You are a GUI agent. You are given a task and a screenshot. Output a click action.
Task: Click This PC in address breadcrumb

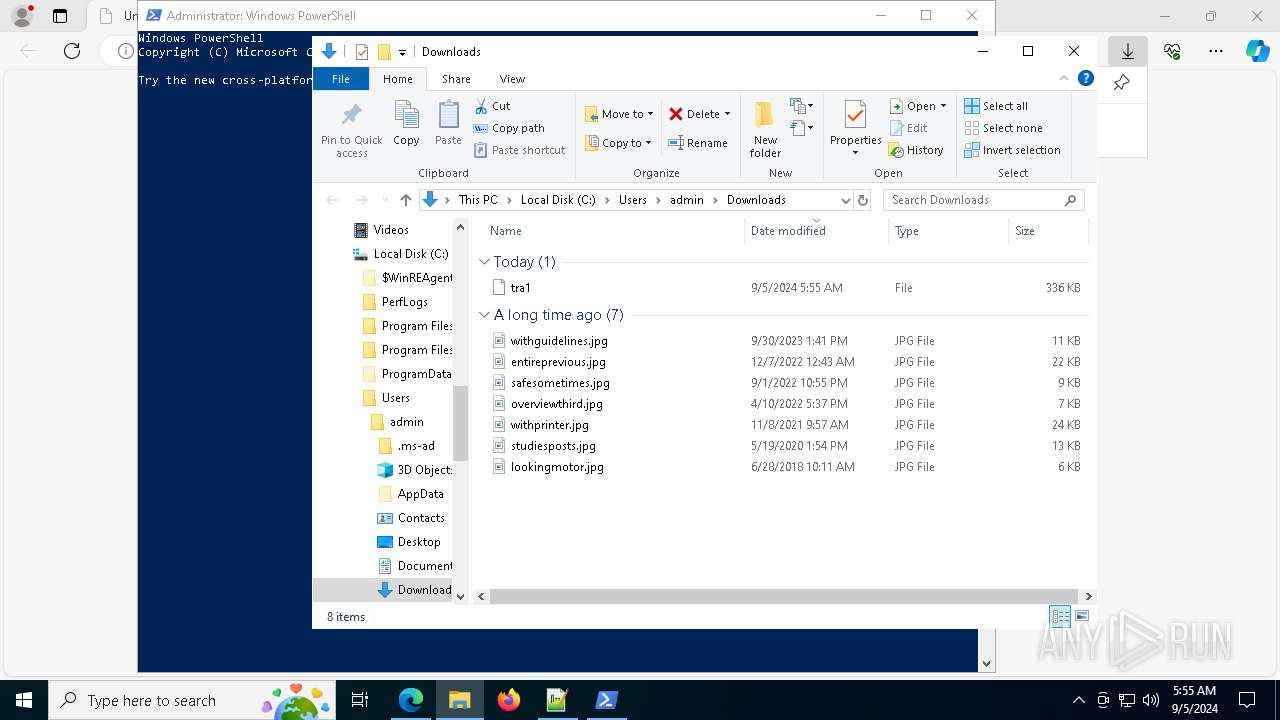point(478,200)
